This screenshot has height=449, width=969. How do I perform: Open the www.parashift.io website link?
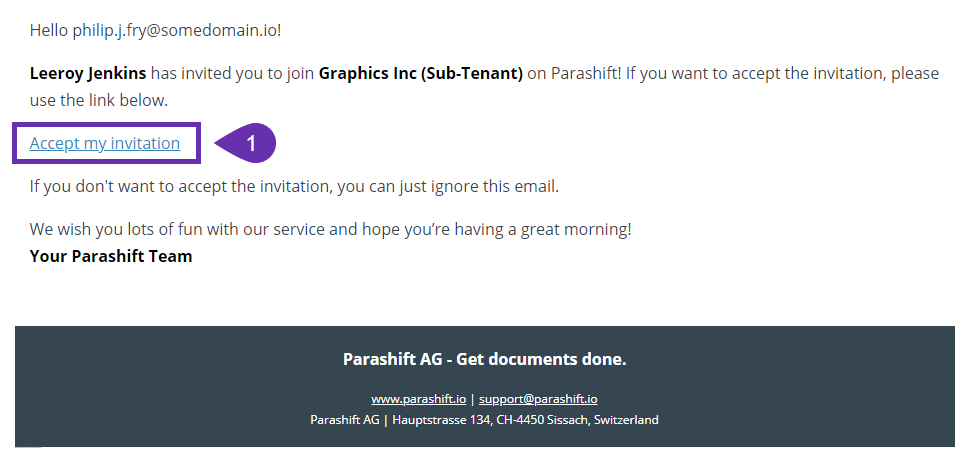pyautogui.click(x=418, y=399)
